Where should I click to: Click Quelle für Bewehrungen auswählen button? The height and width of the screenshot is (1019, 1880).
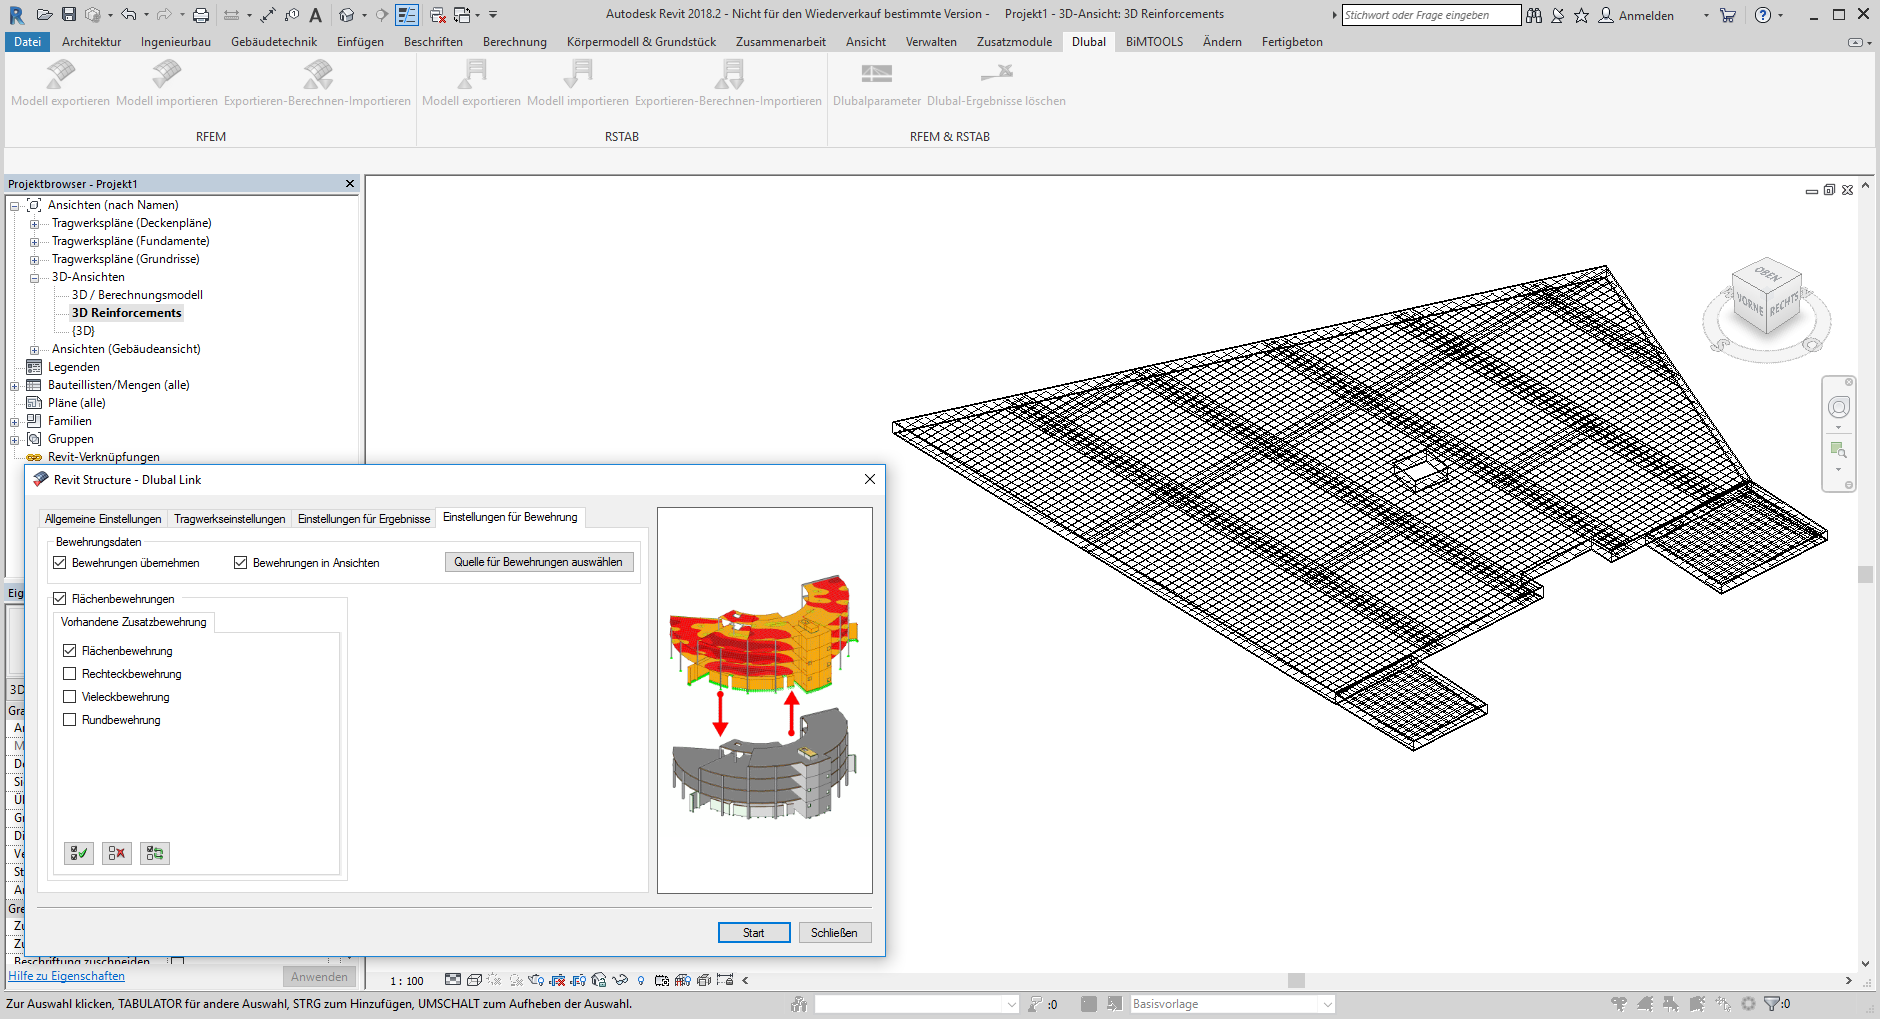pyautogui.click(x=539, y=562)
